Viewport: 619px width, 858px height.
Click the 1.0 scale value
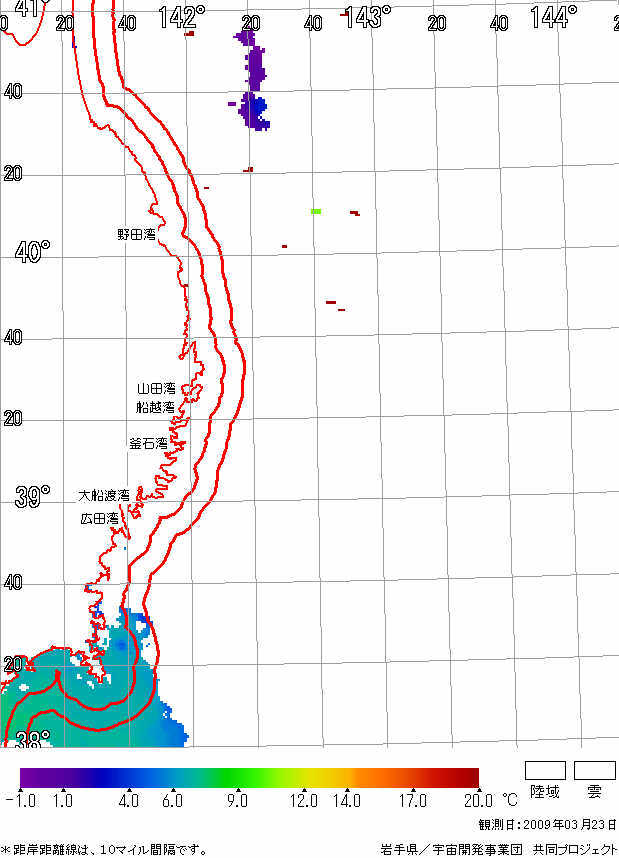click(63, 801)
